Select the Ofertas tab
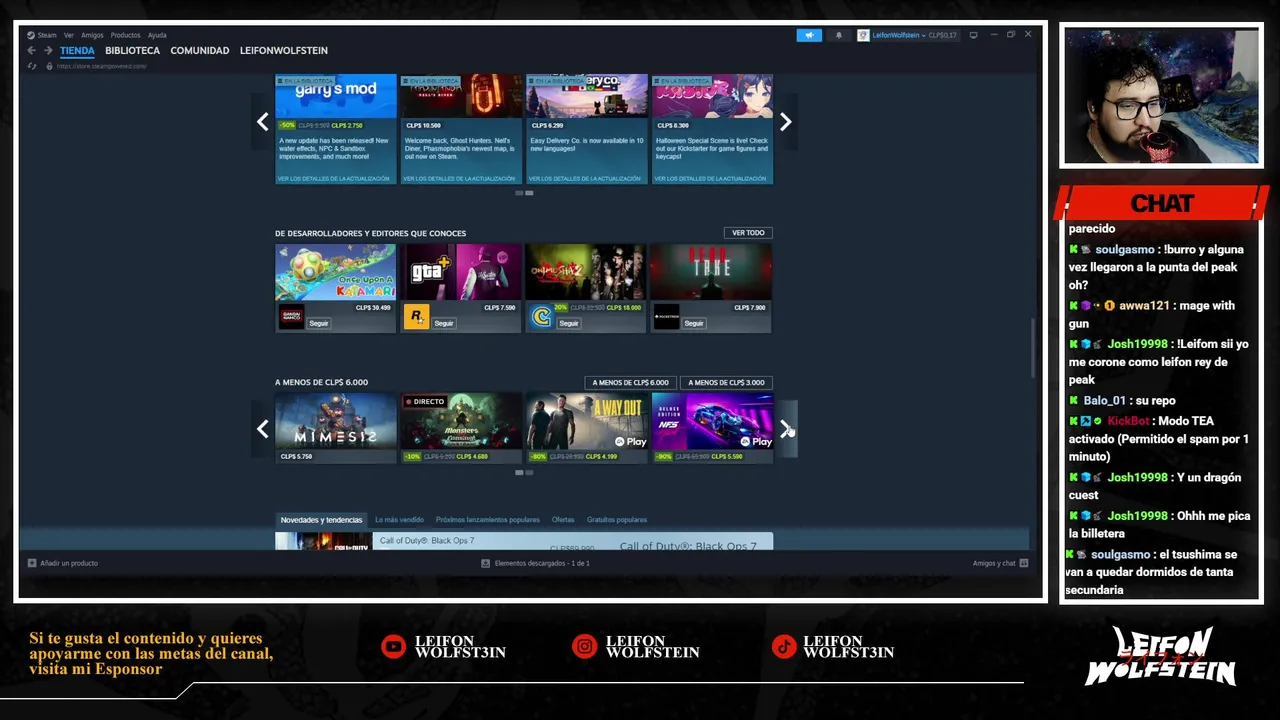The width and height of the screenshot is (1280, 720). [563, 520]
